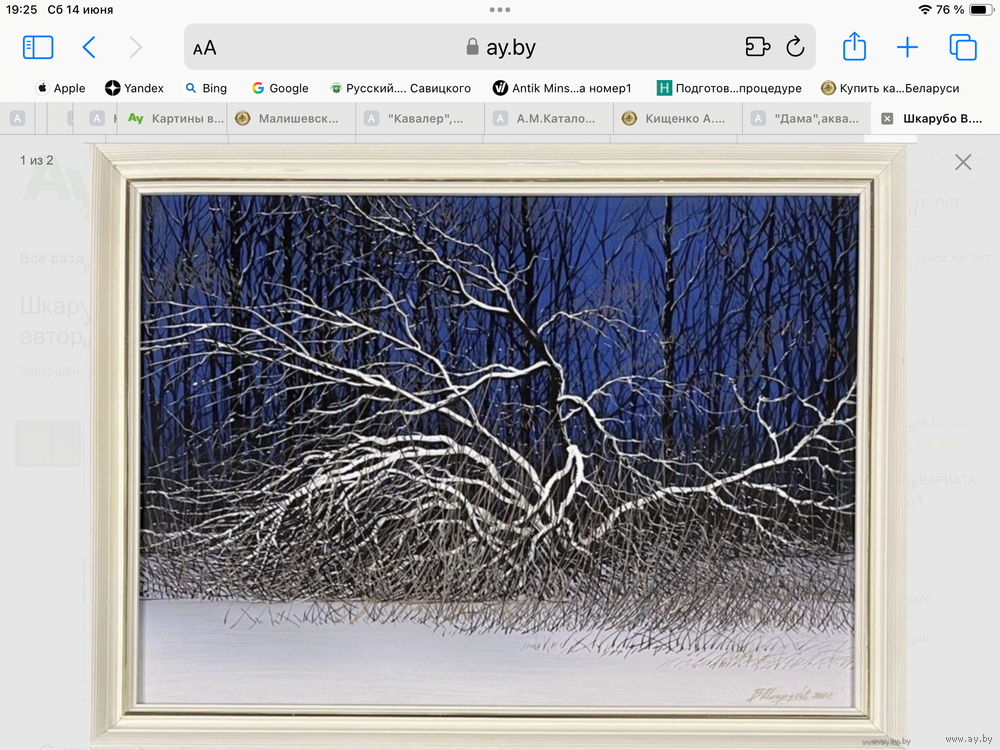The image size is (1000, 750).
Task: Tap the battery status indicator
Action: pyautogui.click(x=981, y=10)
